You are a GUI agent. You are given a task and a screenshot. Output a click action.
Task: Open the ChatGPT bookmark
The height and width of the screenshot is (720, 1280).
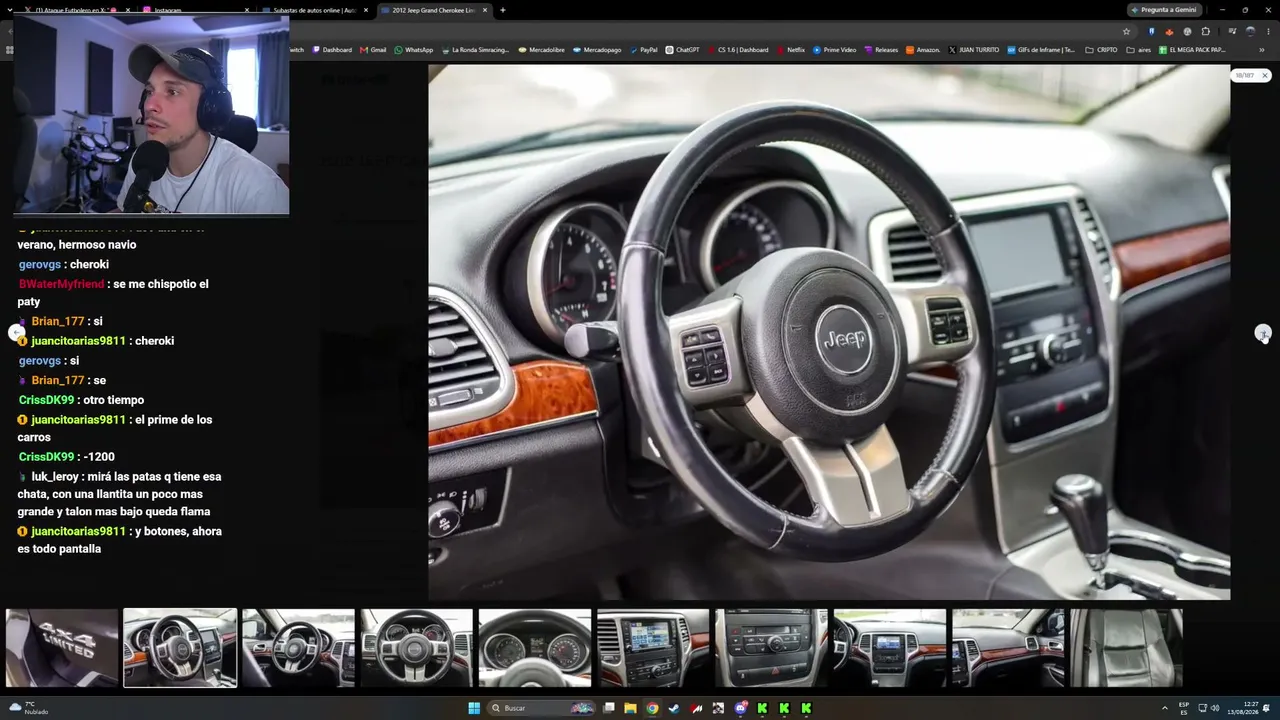682,50
